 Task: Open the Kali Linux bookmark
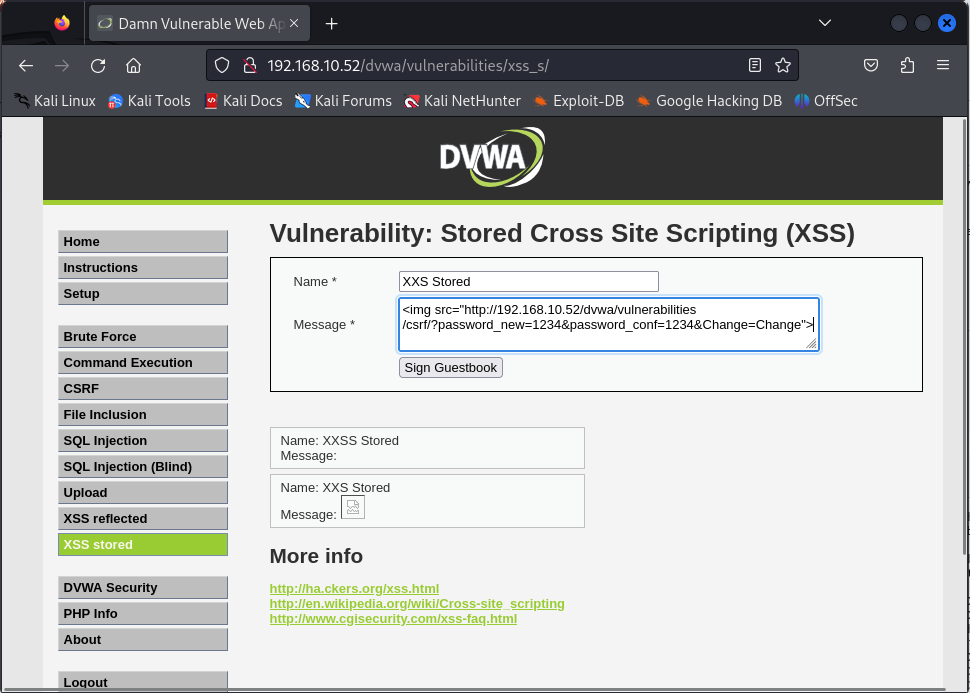click(55, 101)
